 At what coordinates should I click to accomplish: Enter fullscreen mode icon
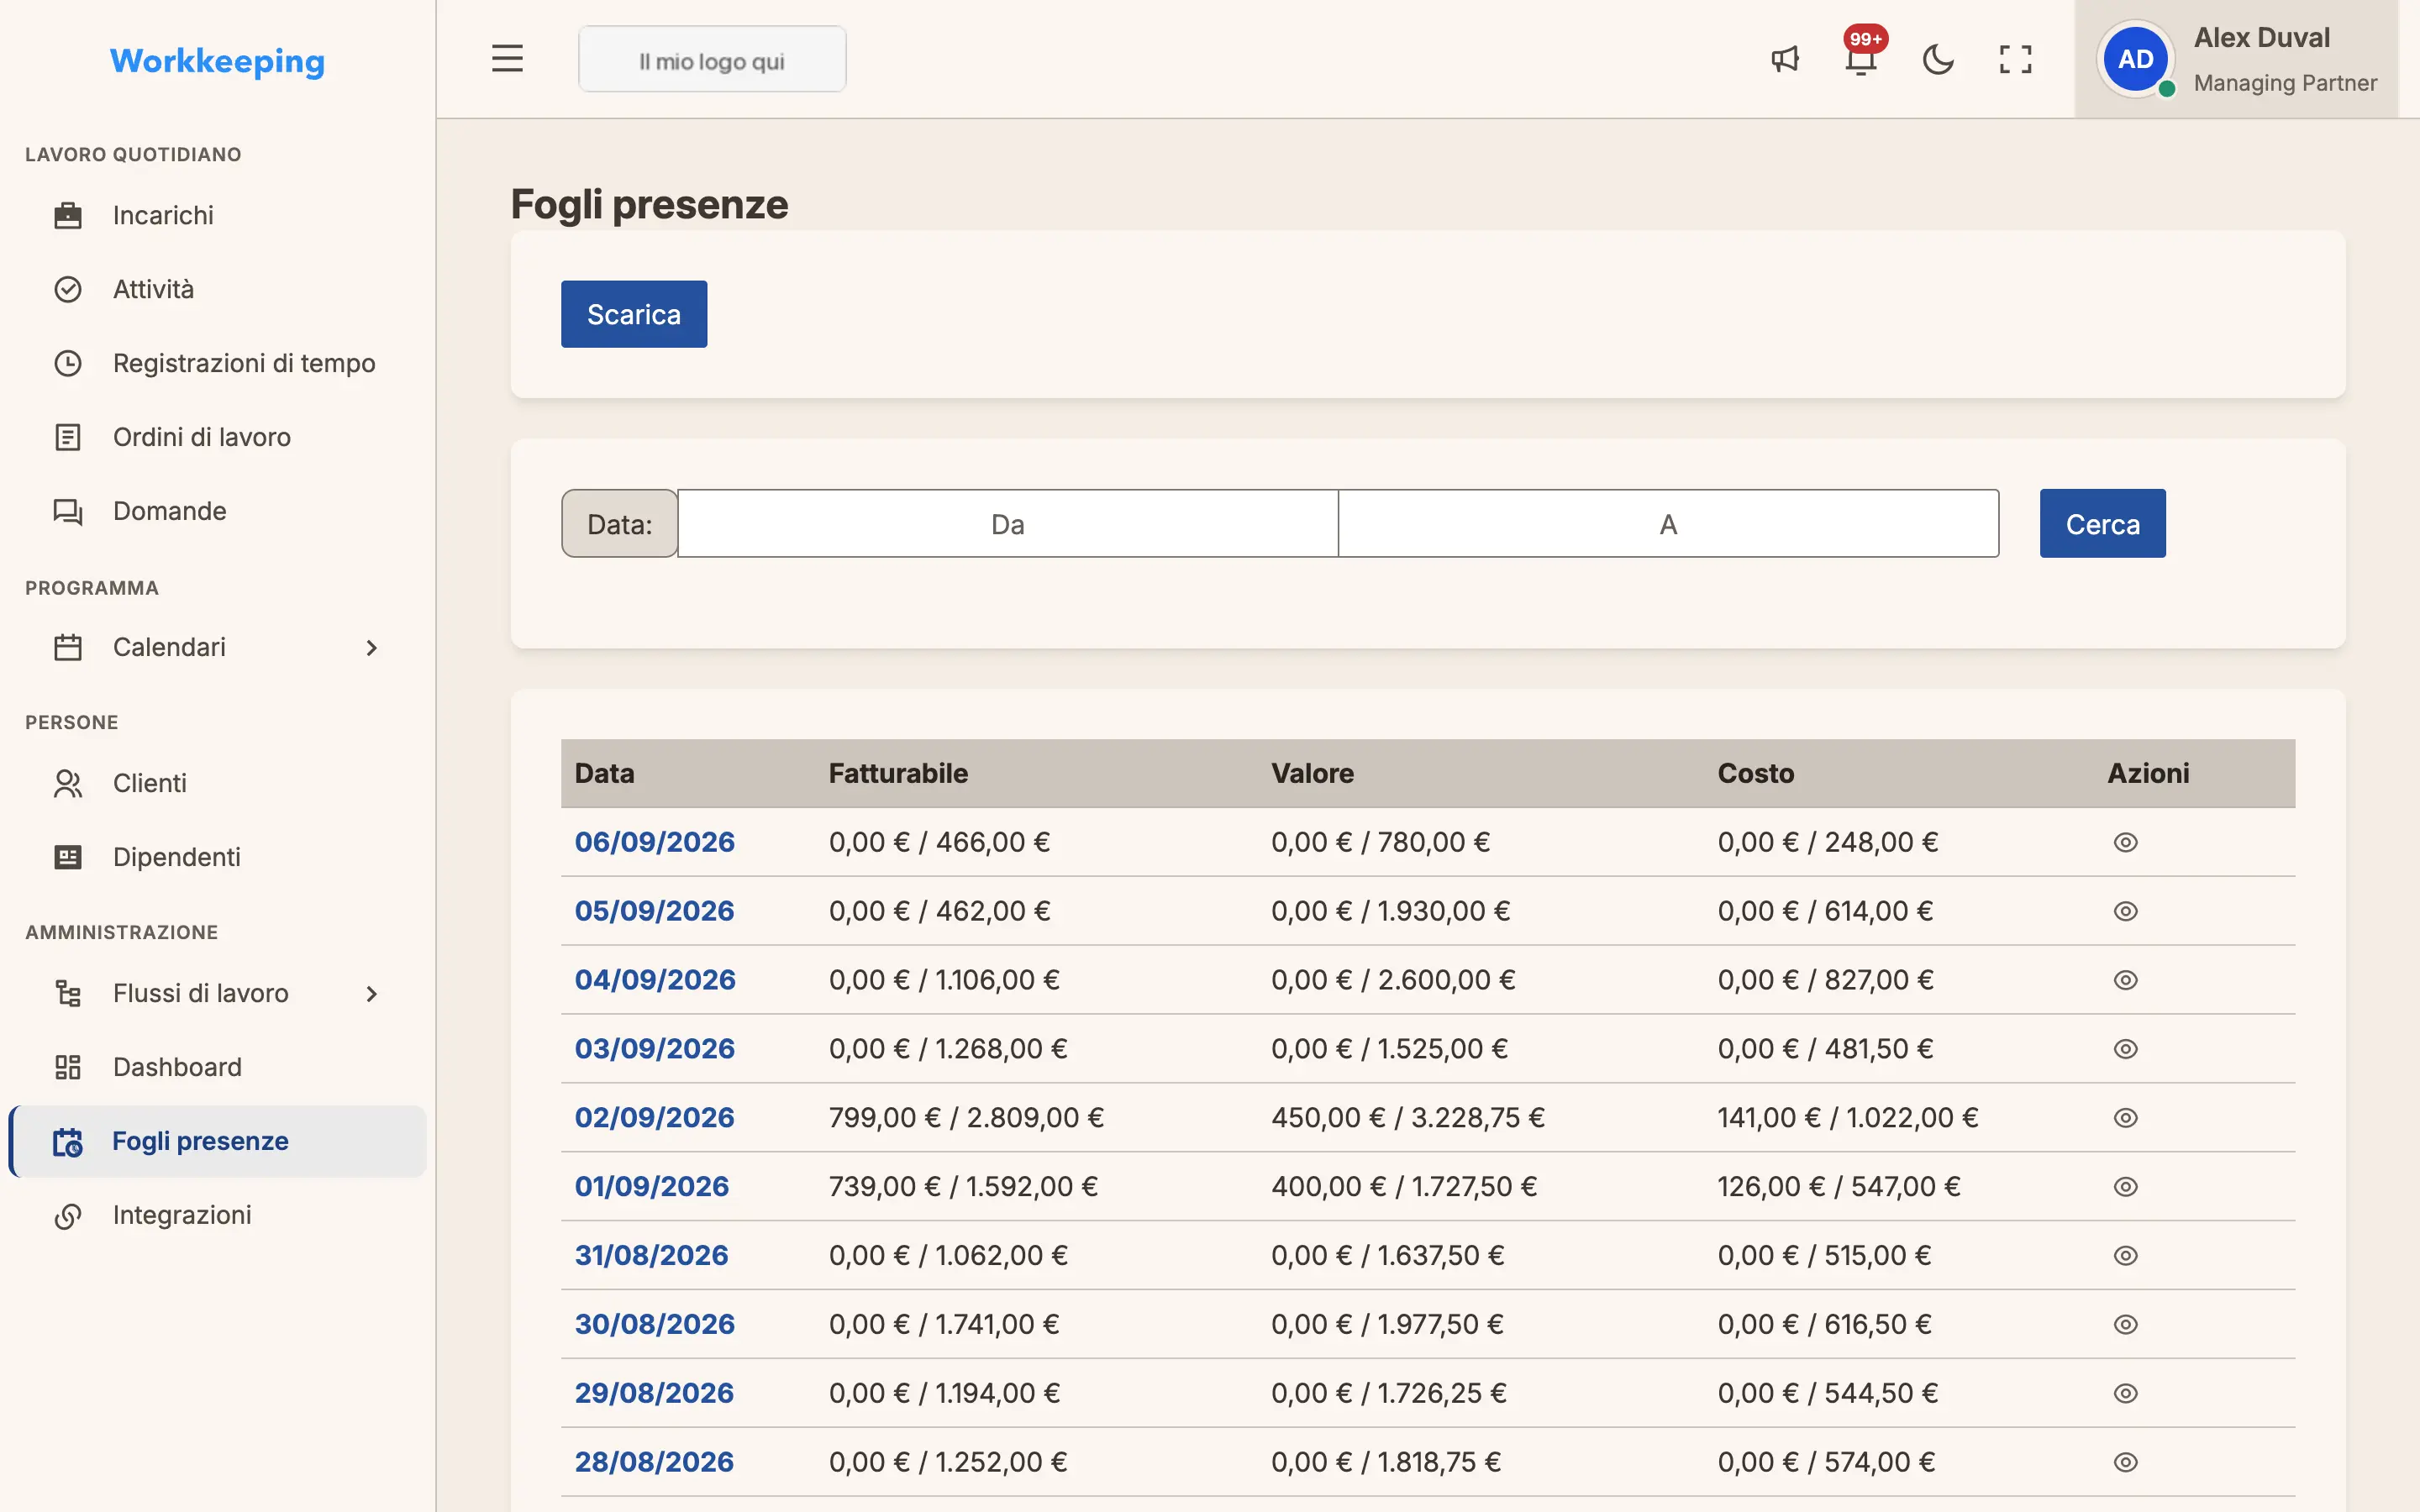[2015, 59]
